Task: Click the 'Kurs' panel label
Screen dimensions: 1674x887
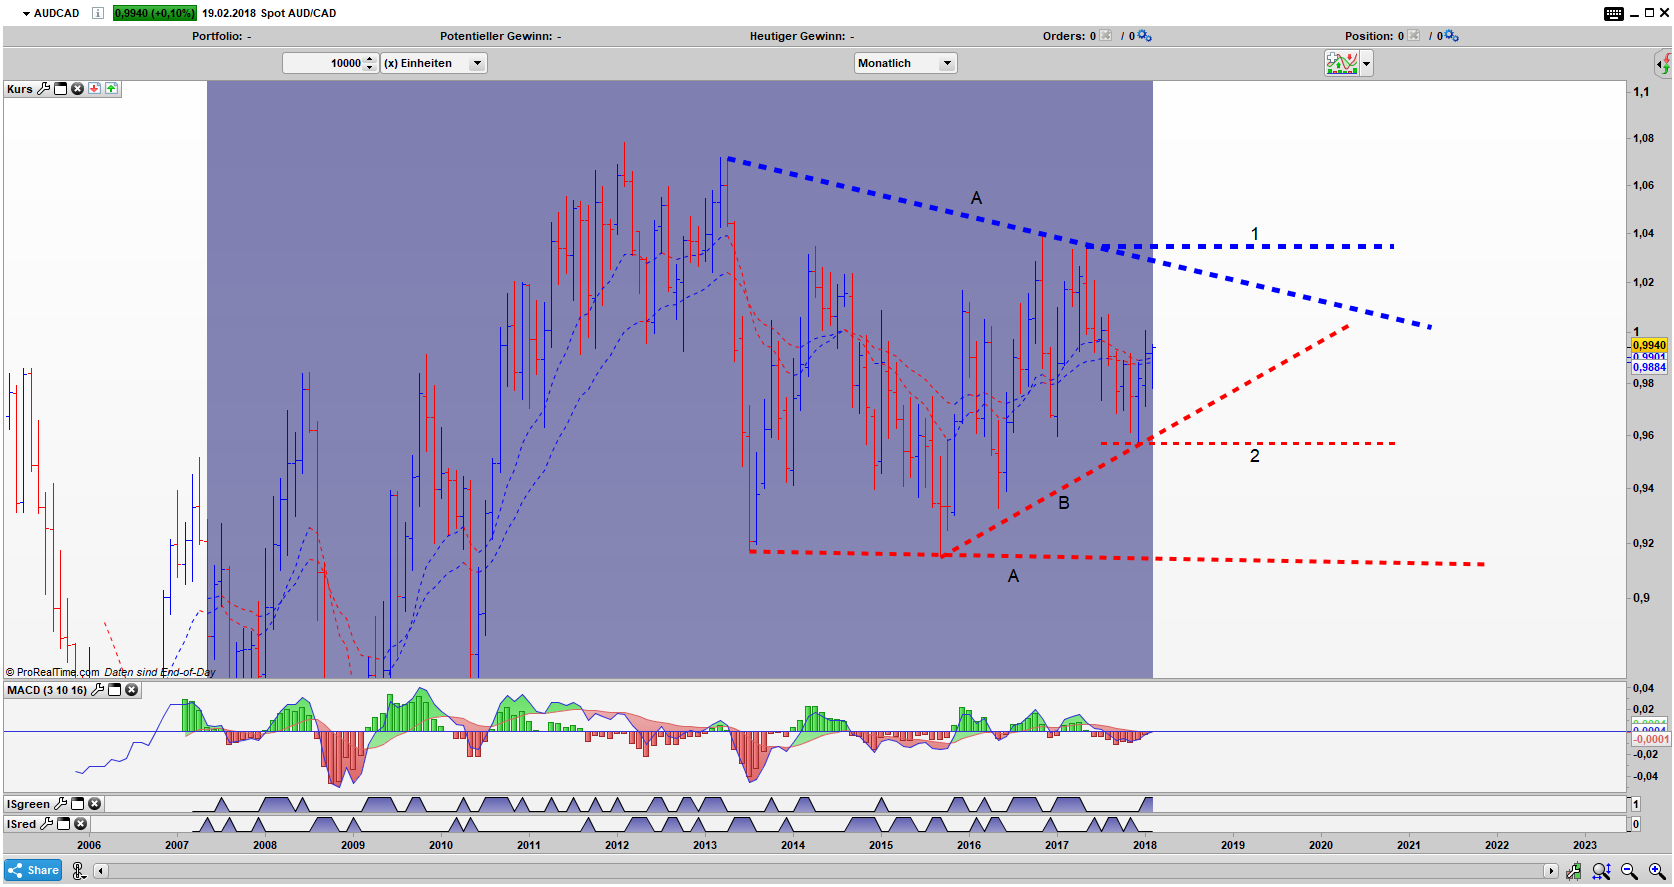Action: coord(20,89)
